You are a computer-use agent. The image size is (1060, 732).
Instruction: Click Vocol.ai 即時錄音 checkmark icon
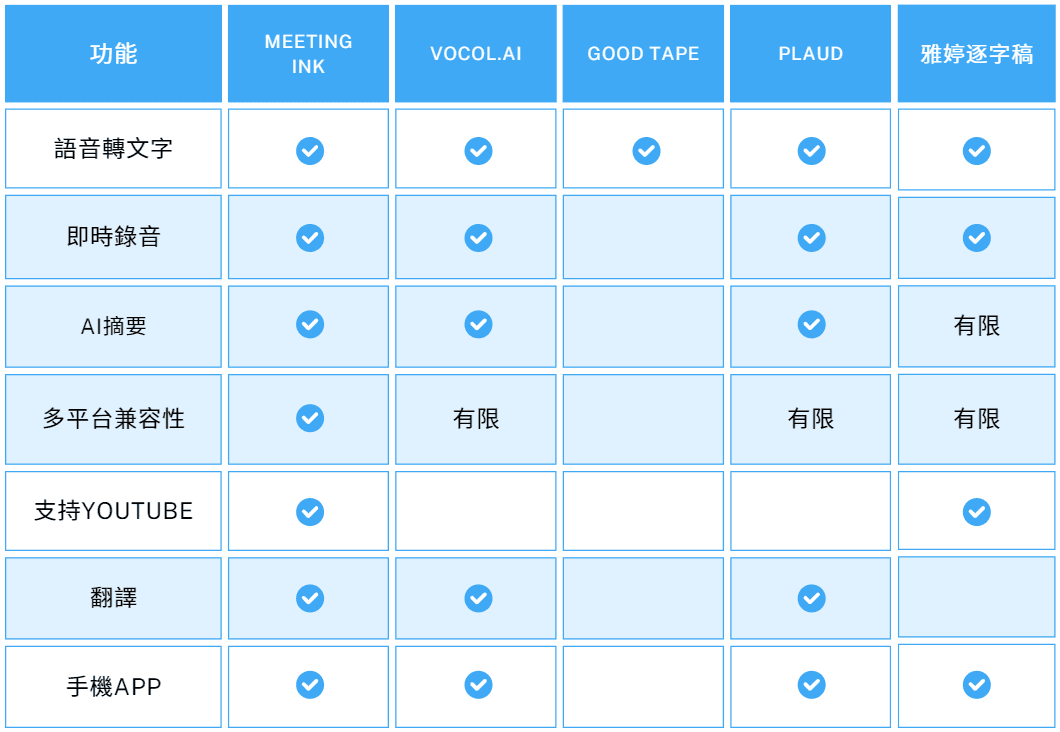click(478, 238)
